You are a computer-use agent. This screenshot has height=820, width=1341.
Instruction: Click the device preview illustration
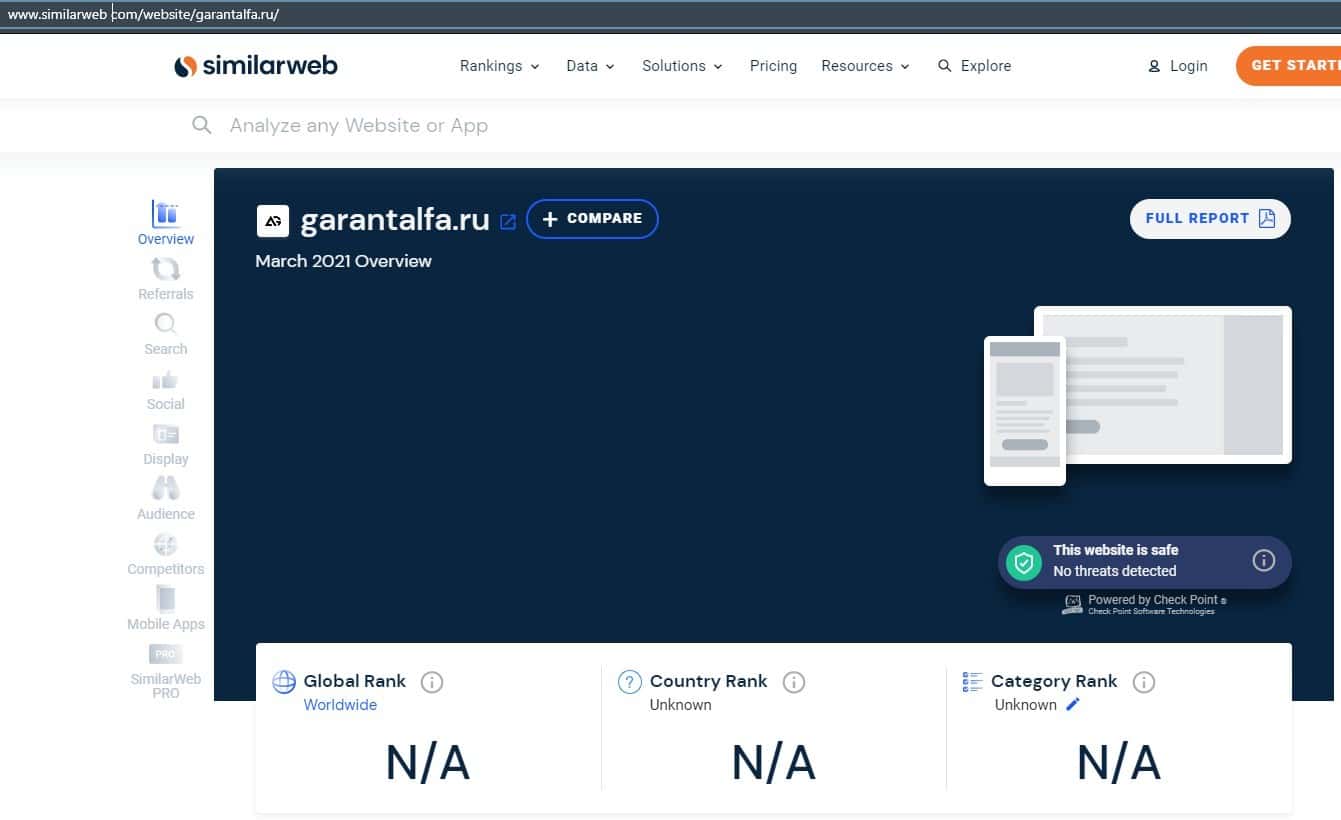point(1138,396)
